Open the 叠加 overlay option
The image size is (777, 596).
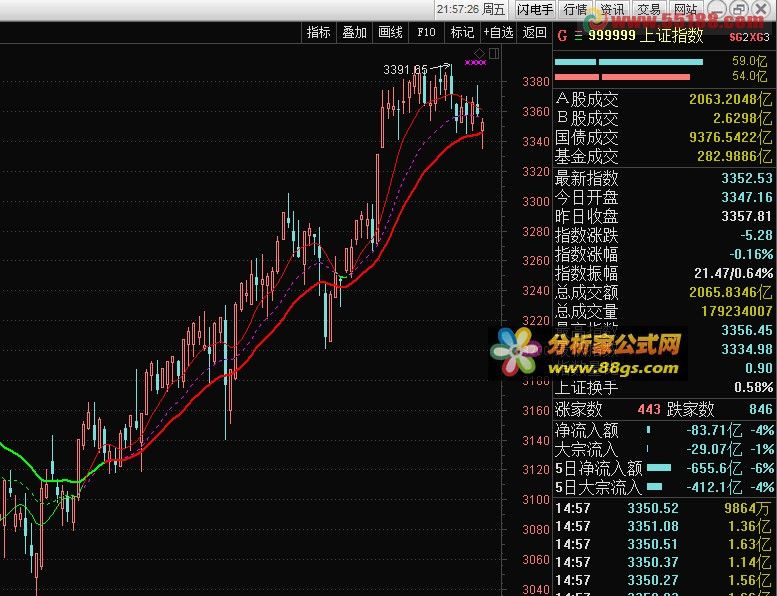pyautogui.click(x=354, y=33)
